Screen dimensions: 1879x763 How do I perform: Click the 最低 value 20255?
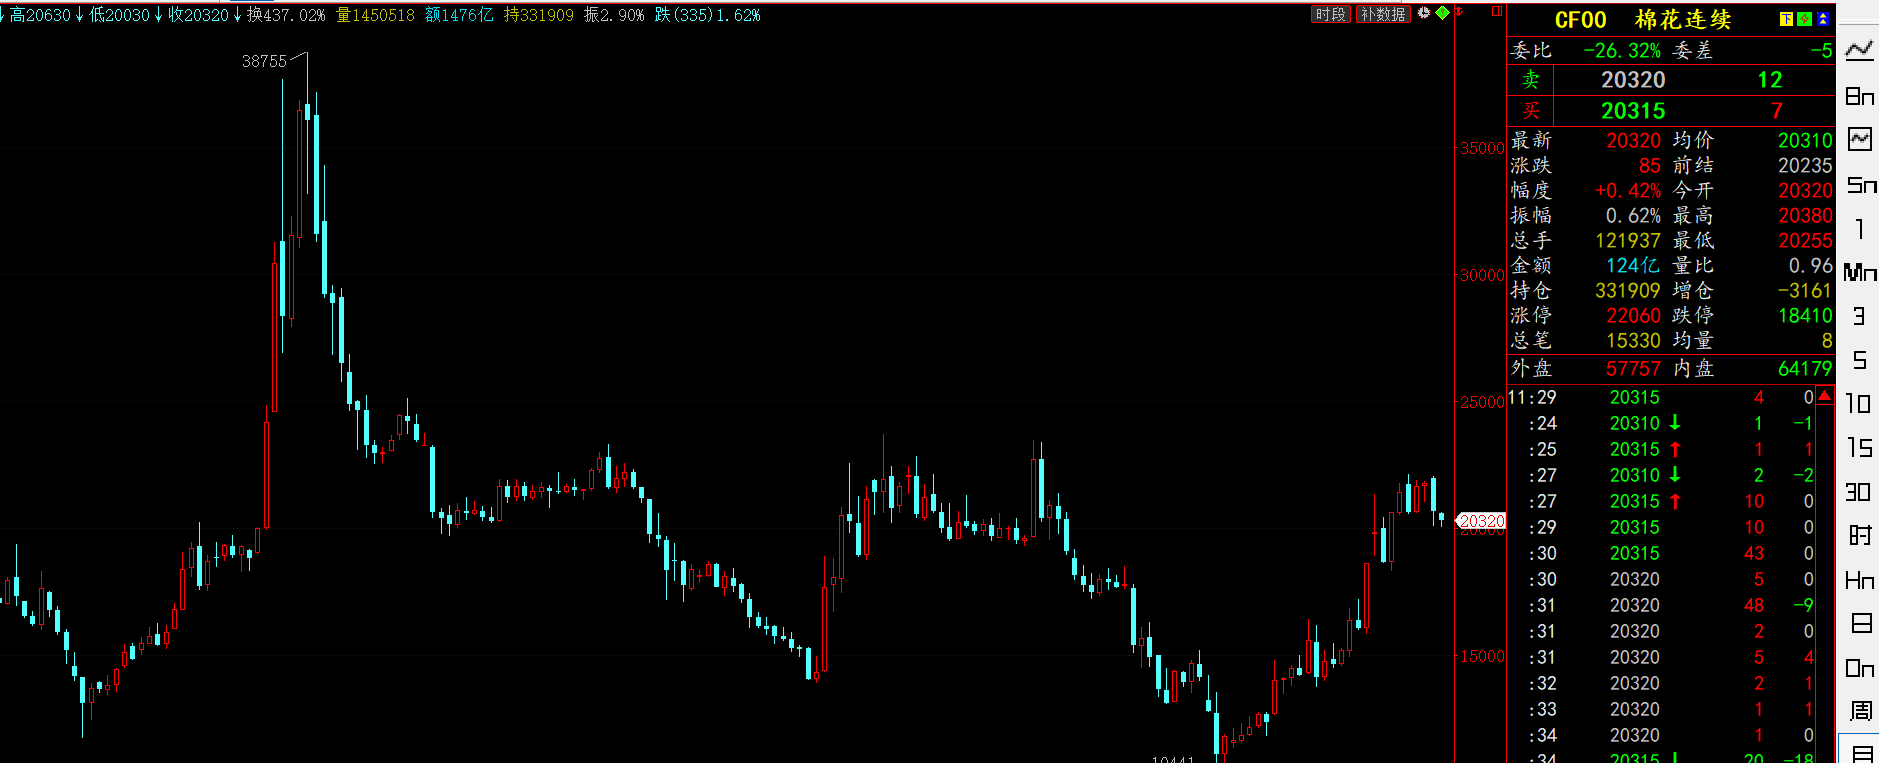(x=1805, y=241)
